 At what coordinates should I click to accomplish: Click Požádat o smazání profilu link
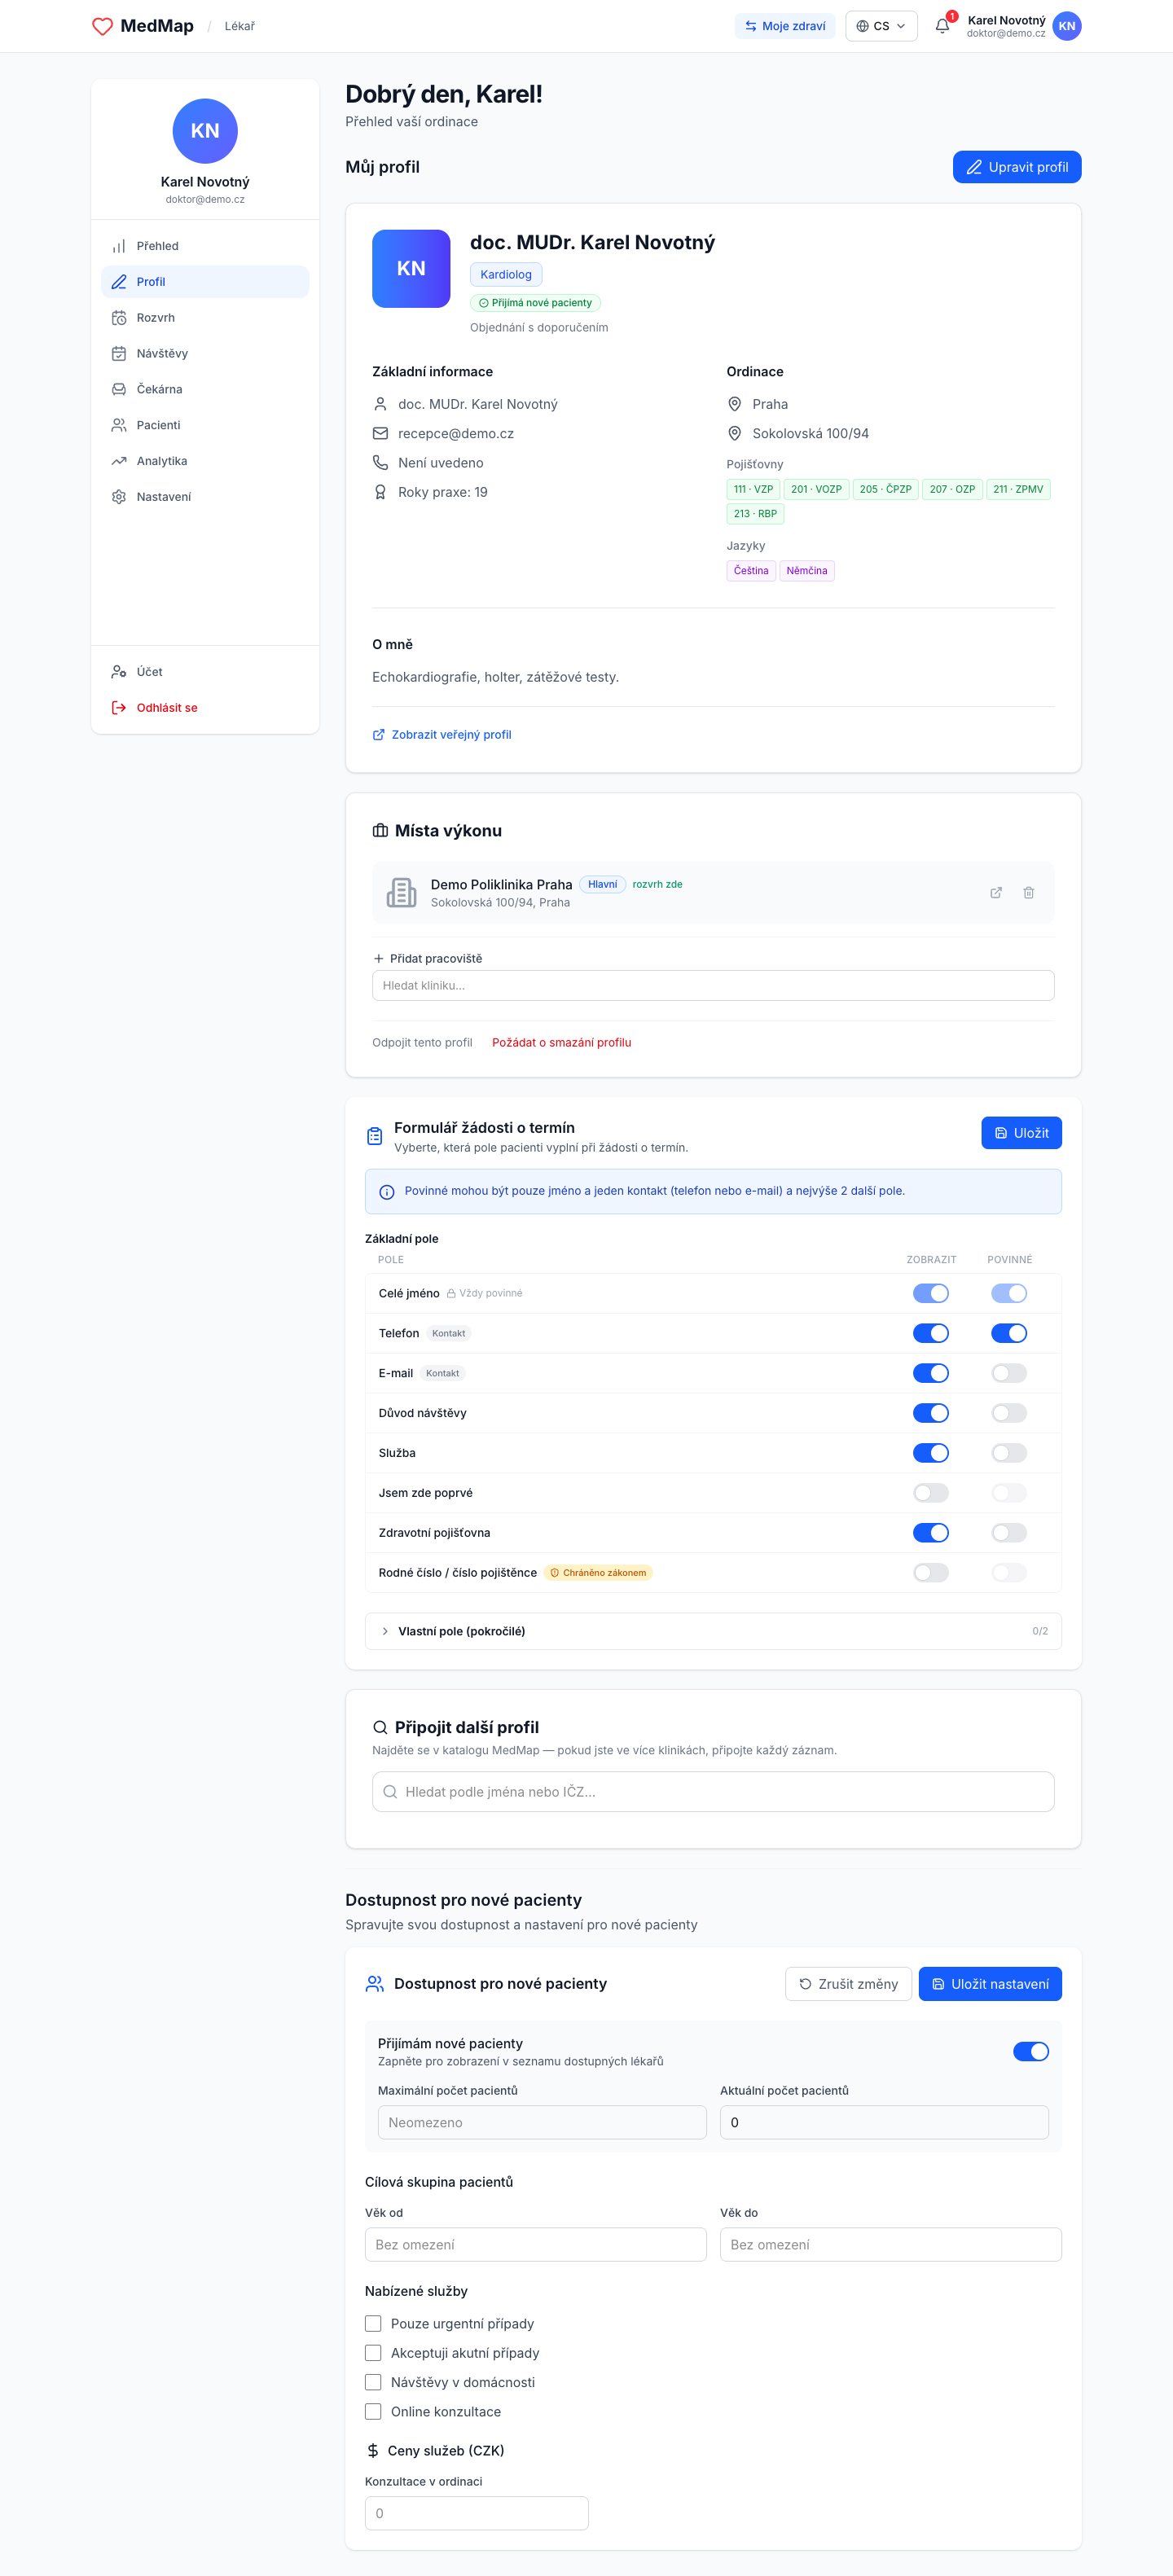(x=561, y=1042)
